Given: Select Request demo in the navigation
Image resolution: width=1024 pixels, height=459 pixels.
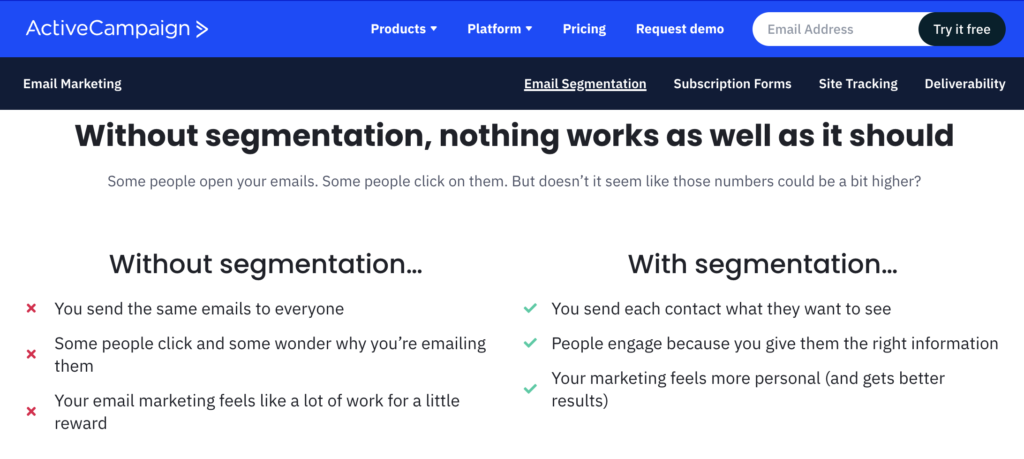Looking at the screenshot, I should 680,29.
